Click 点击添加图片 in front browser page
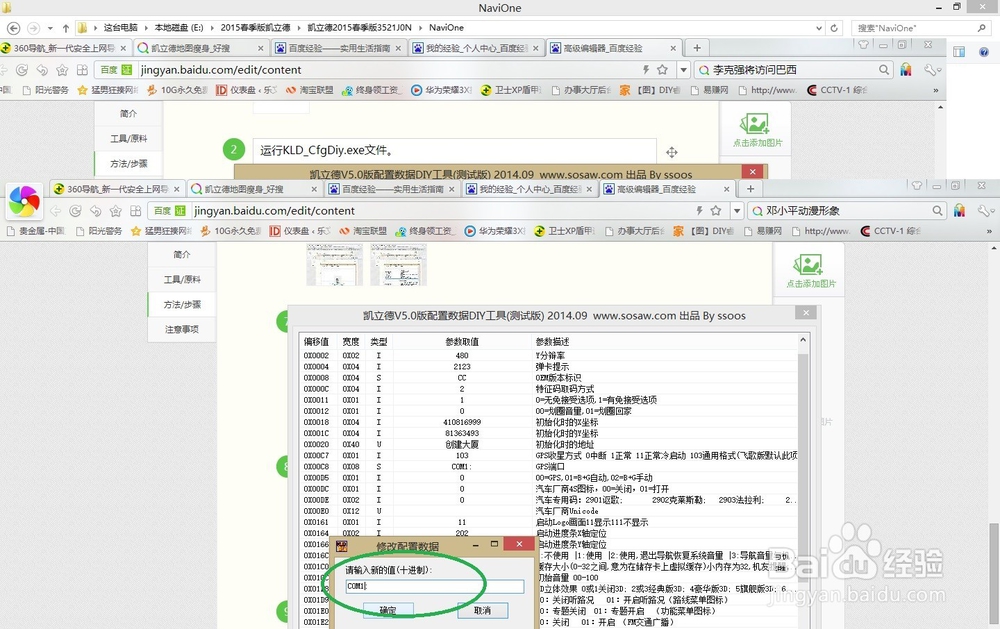Viewport: 1000px width, 629px height. (810, 271)
